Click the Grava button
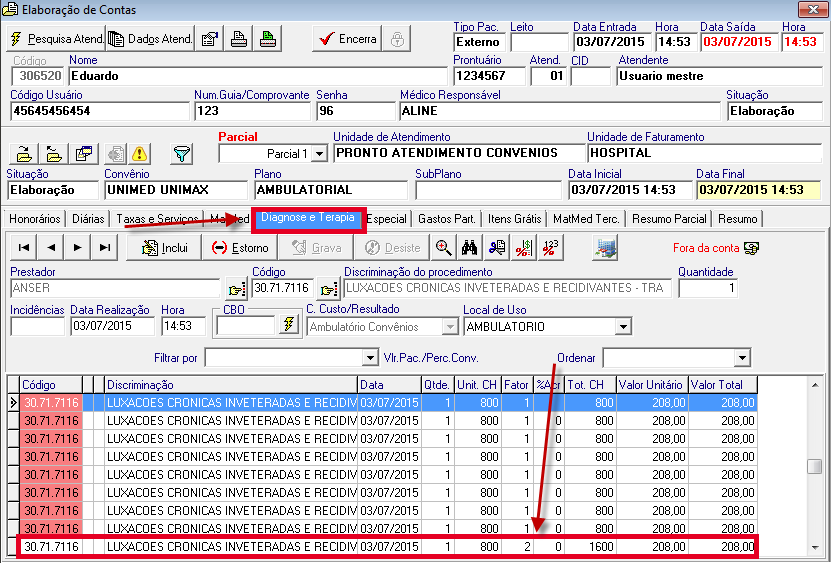Screen dimensions: 831x563 click(315, 248)
